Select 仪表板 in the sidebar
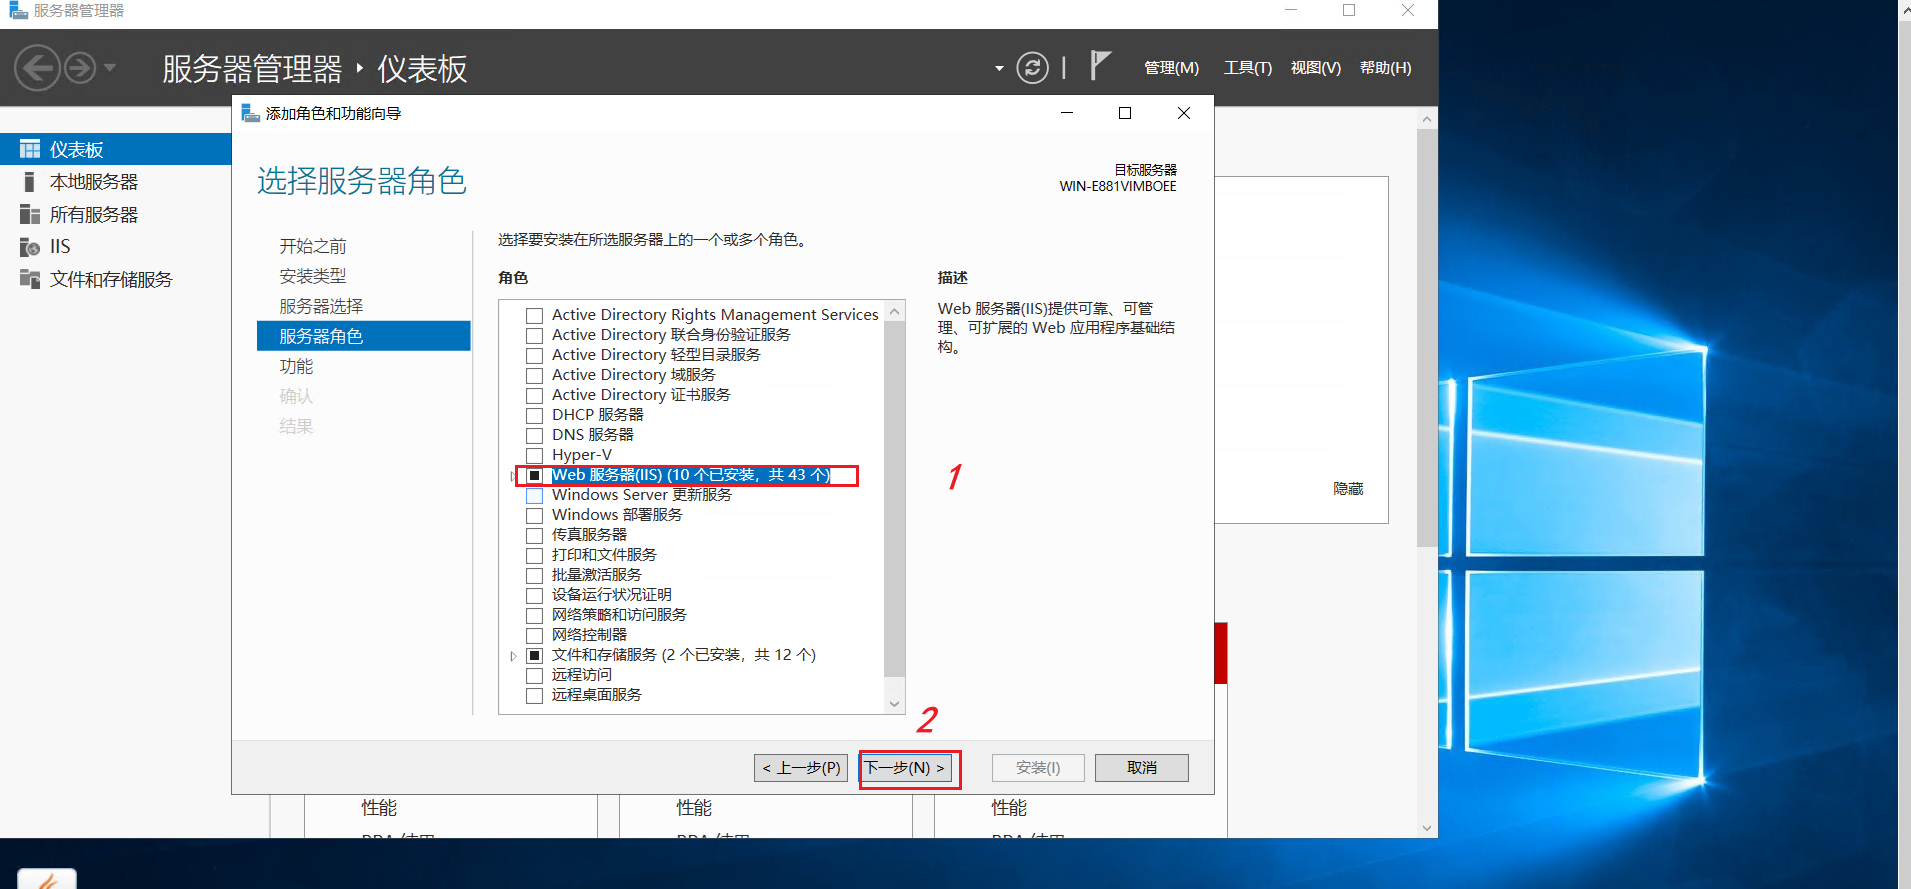The width and height of the screenshot is (1911, 889). [116, 149]
